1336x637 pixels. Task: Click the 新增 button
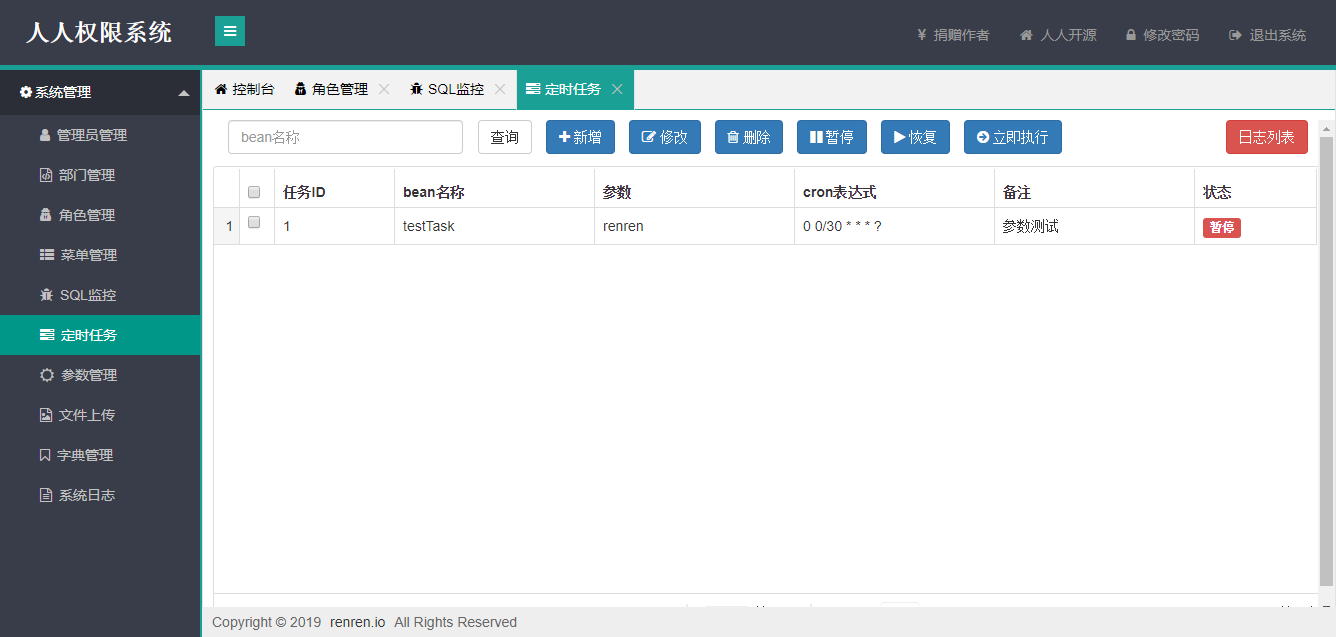click(580, 137)
